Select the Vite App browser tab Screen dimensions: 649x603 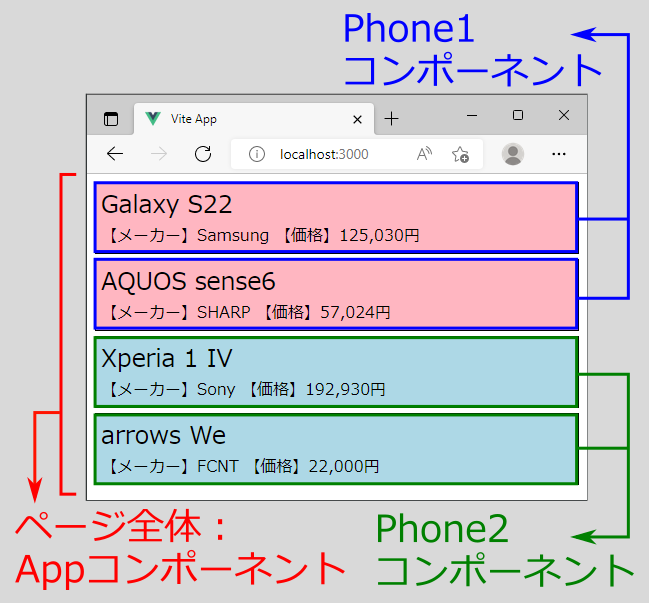click(x=254, y=119)
